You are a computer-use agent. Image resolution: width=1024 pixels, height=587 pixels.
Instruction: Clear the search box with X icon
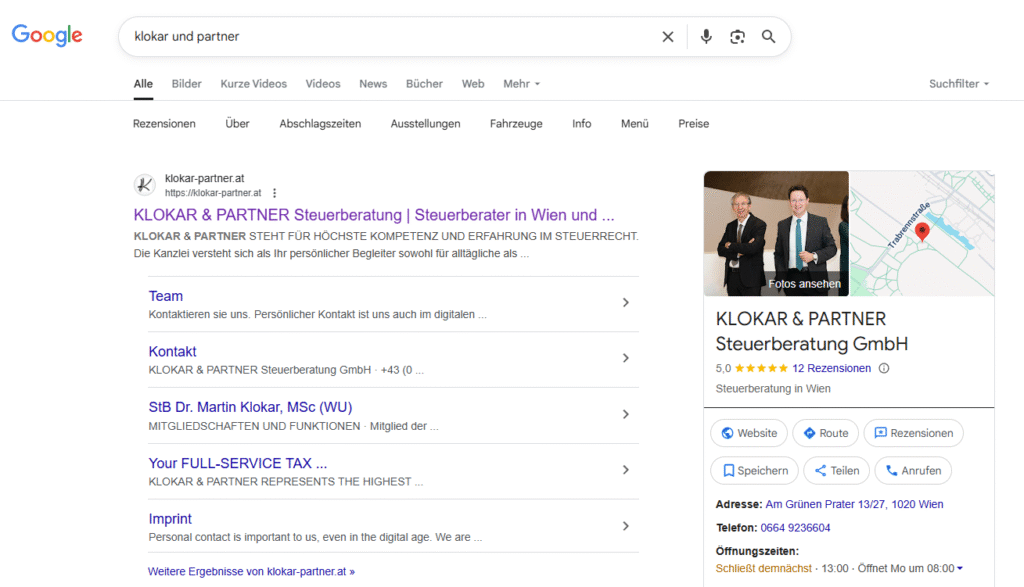click(x=667, y=37)
